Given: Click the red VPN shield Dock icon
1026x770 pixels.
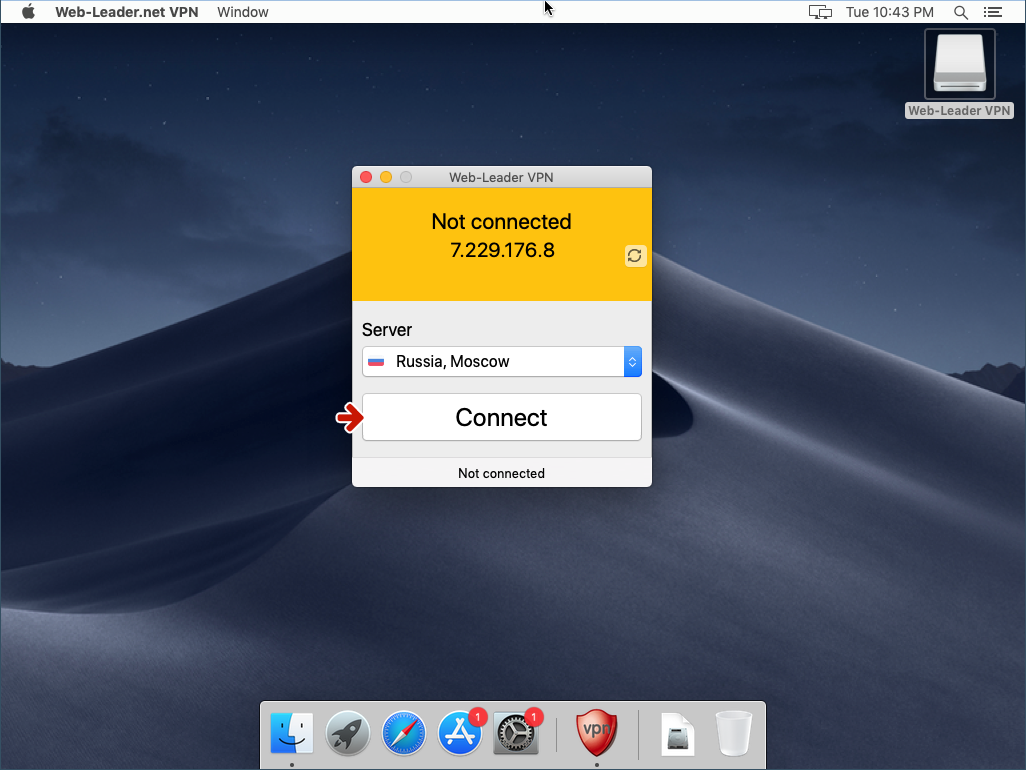Looking at the screenshot, I should [597, 733].
